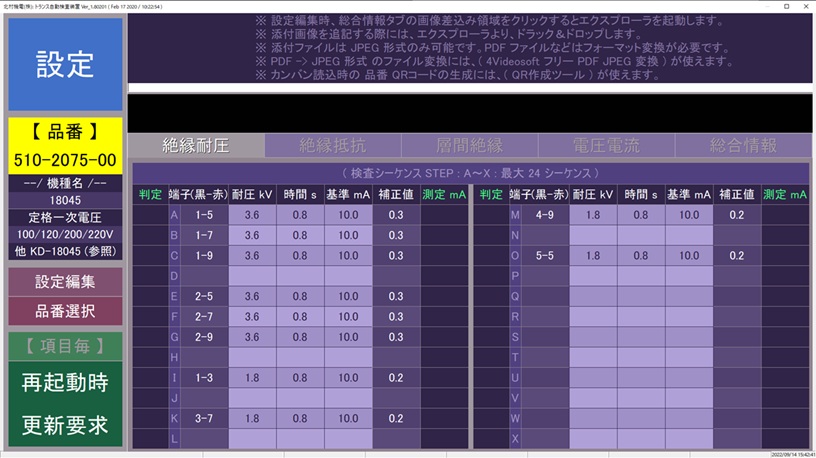Toggle the 【項目毎】 option
This screenshot has width=816, height=458.
point(65,345)
